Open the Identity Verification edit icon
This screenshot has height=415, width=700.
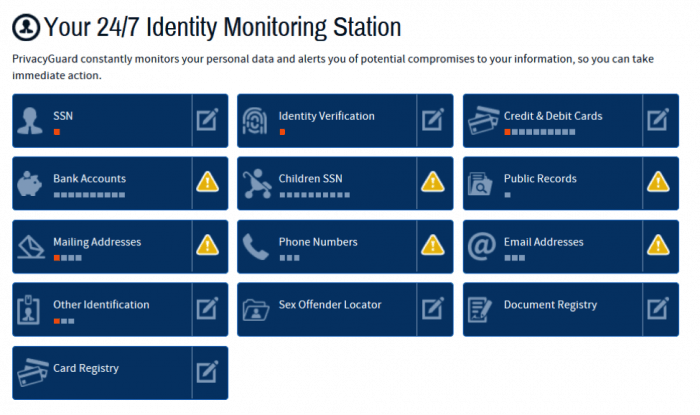point(432,121)
